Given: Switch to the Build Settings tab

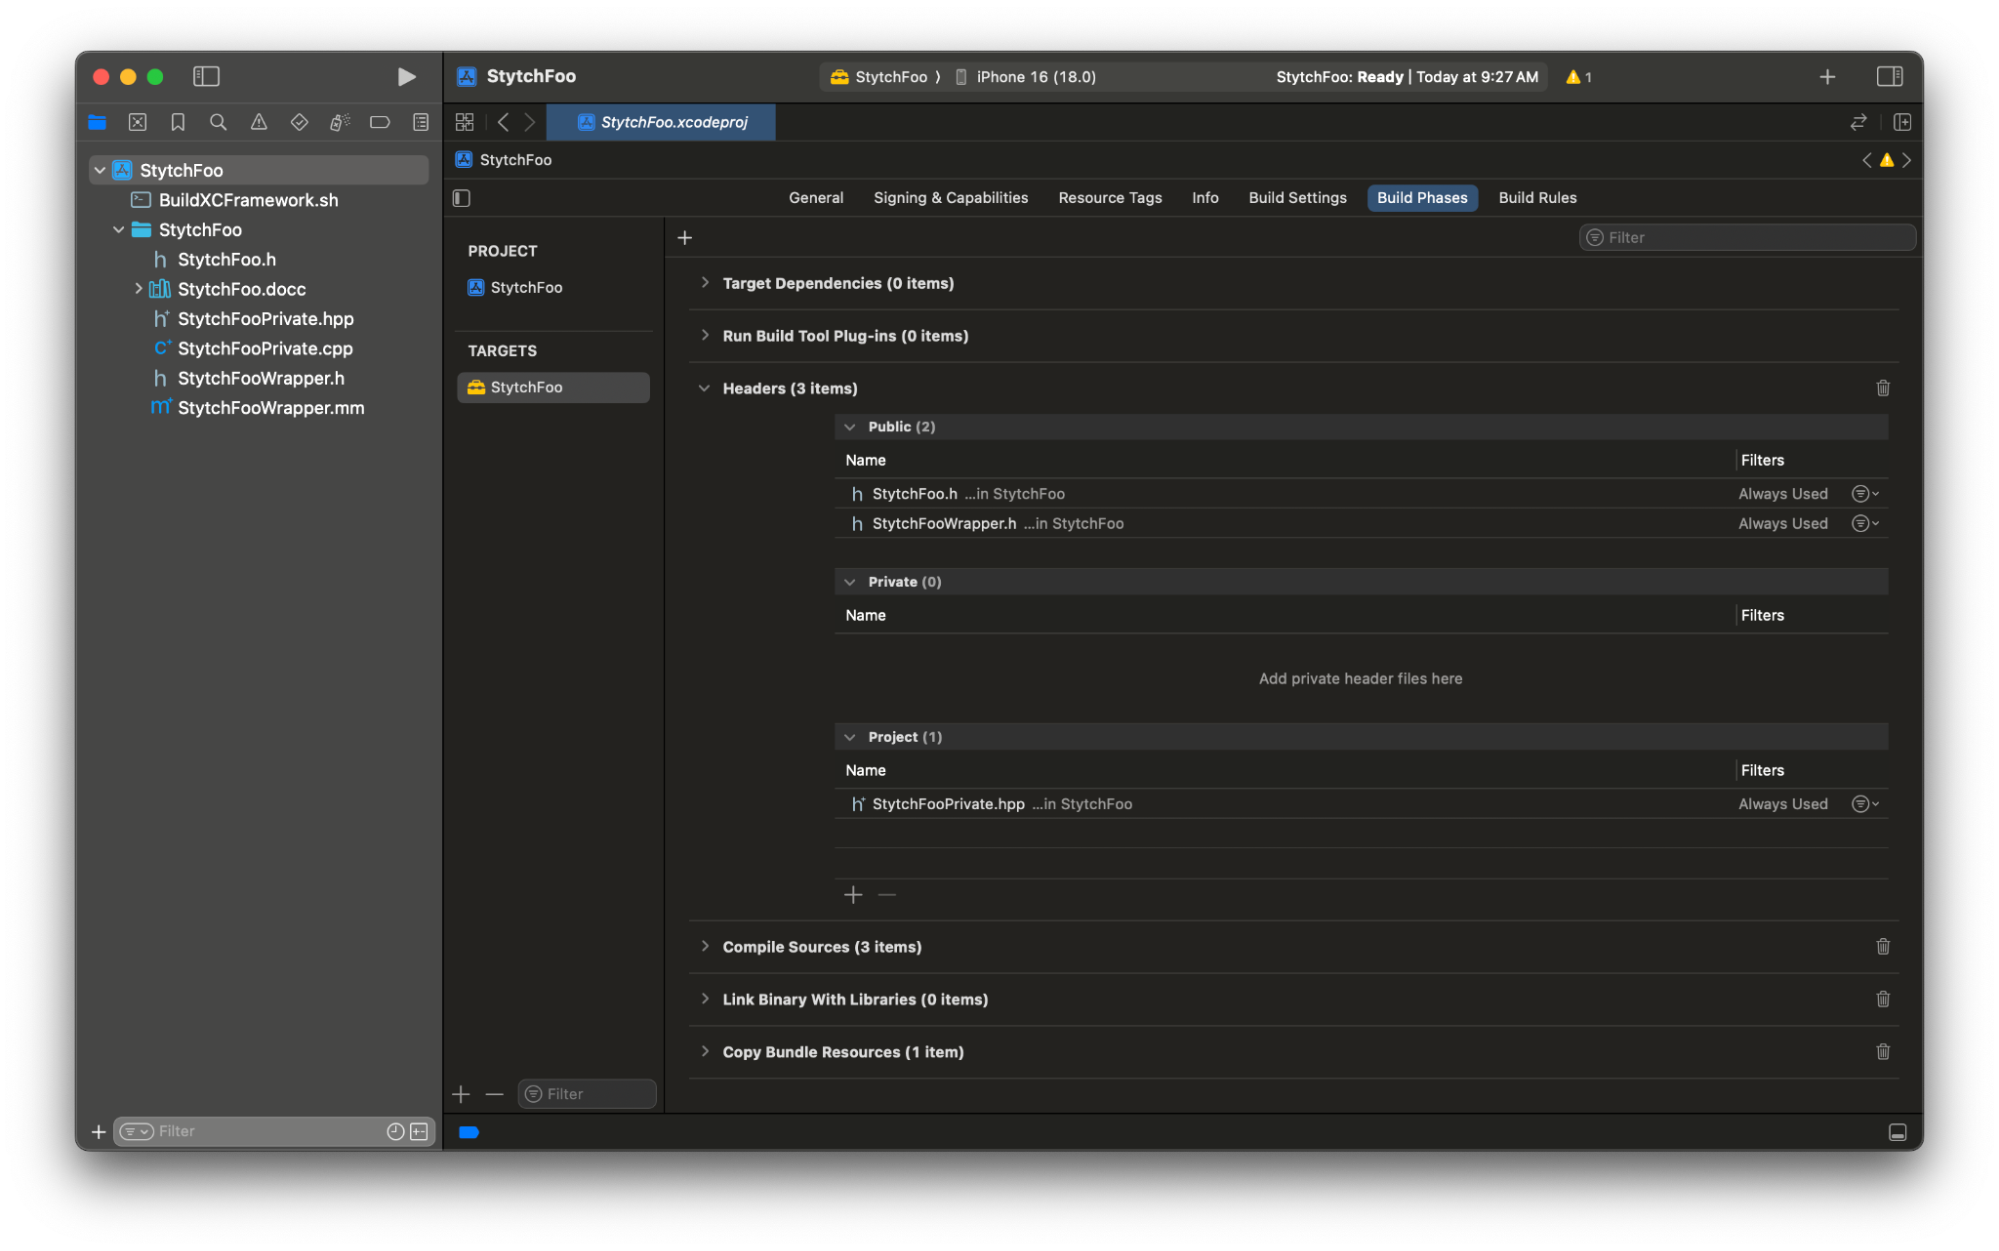Looking at the screenshot, I should point(1297,198).
